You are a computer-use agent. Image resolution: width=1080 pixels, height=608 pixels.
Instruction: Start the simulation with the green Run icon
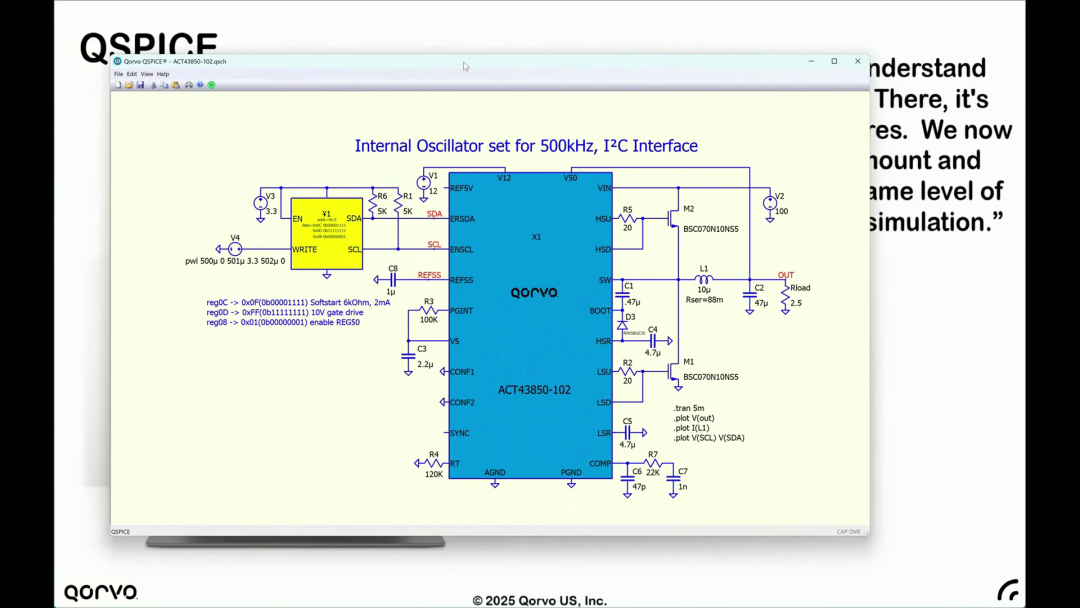[x=211, y=85]
